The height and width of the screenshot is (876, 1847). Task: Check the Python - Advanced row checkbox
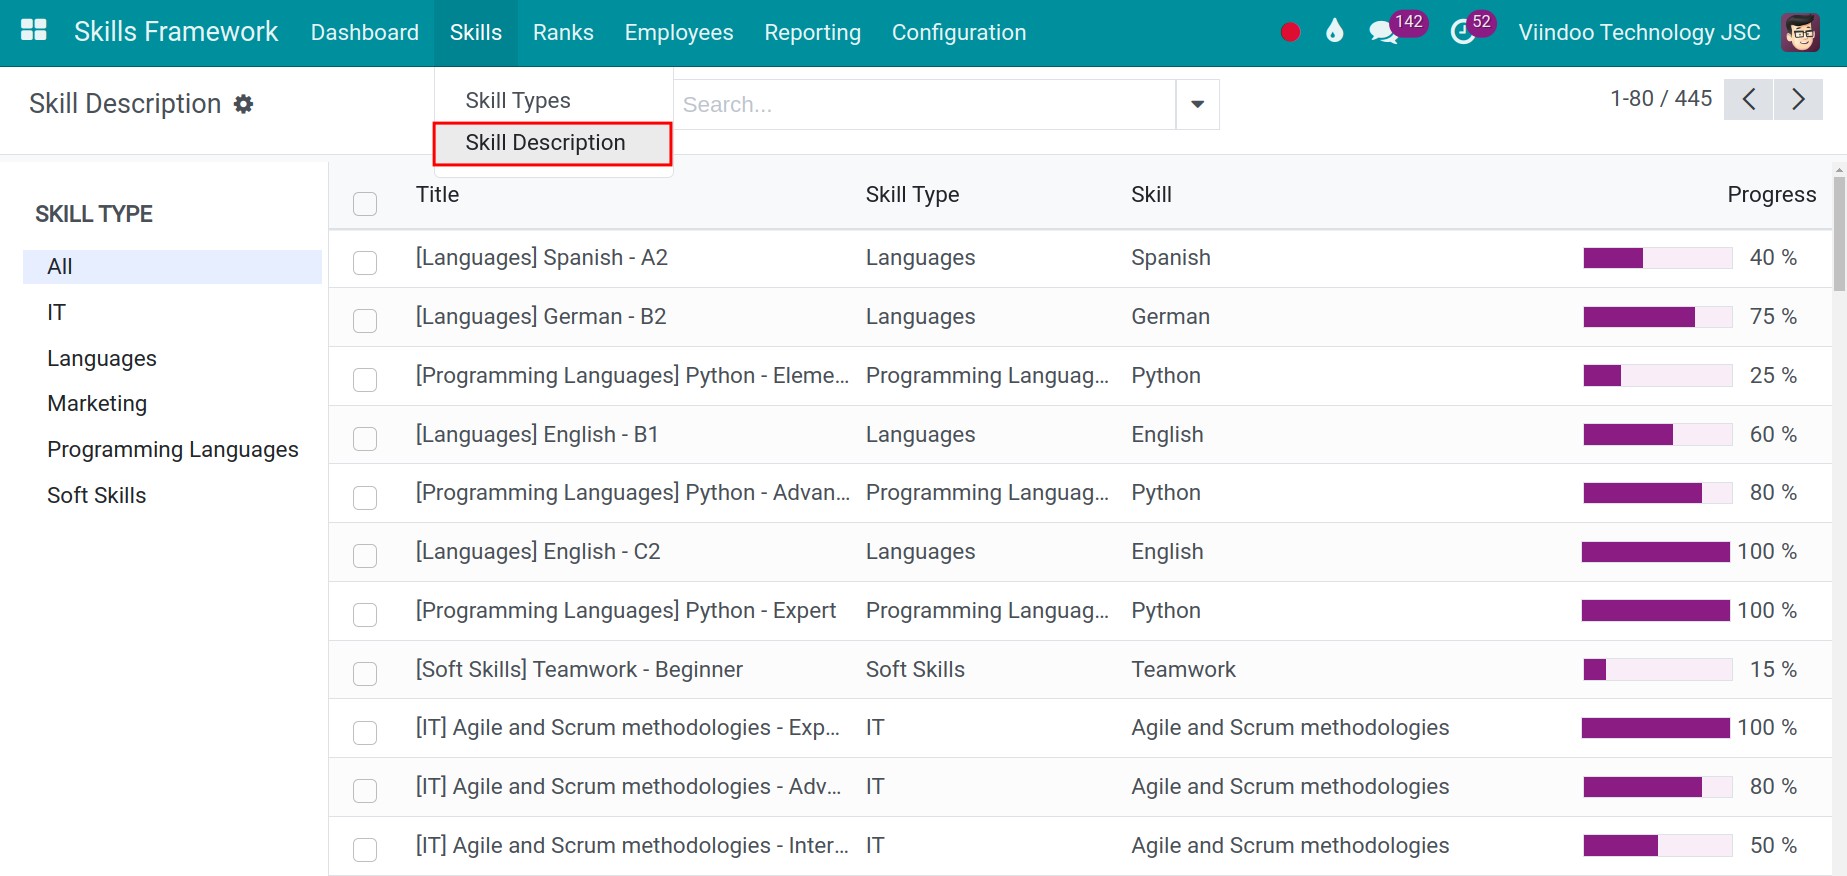coord(365,498)
